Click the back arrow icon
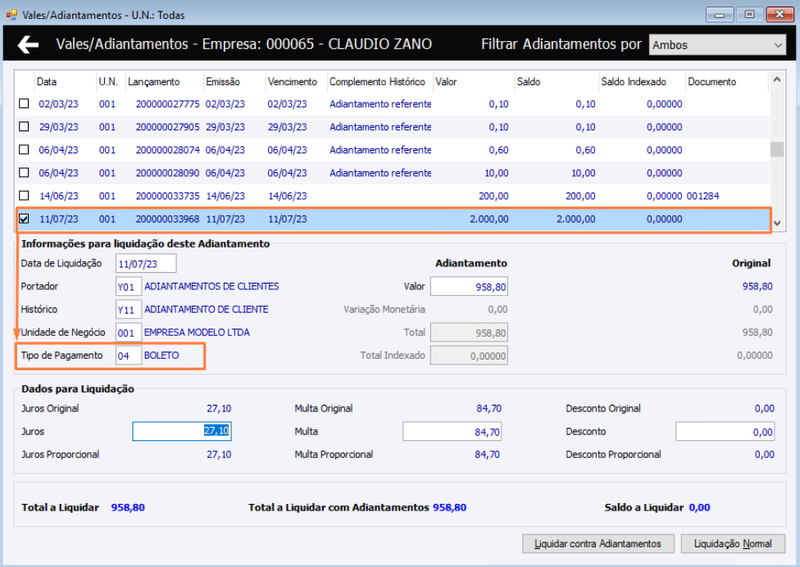Screen dimensions: 800x567 click(x=28, y=44)
